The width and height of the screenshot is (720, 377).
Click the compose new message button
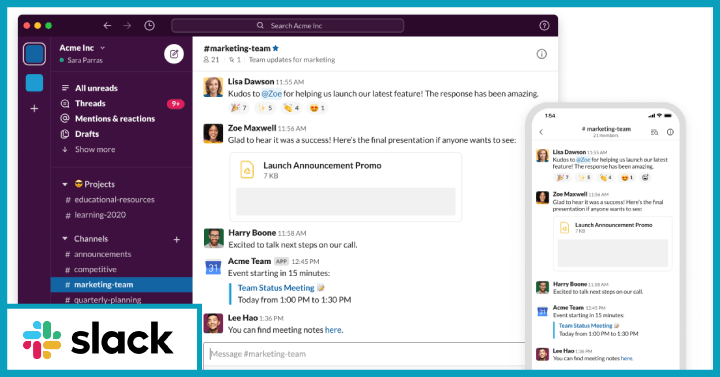[174, 54]
